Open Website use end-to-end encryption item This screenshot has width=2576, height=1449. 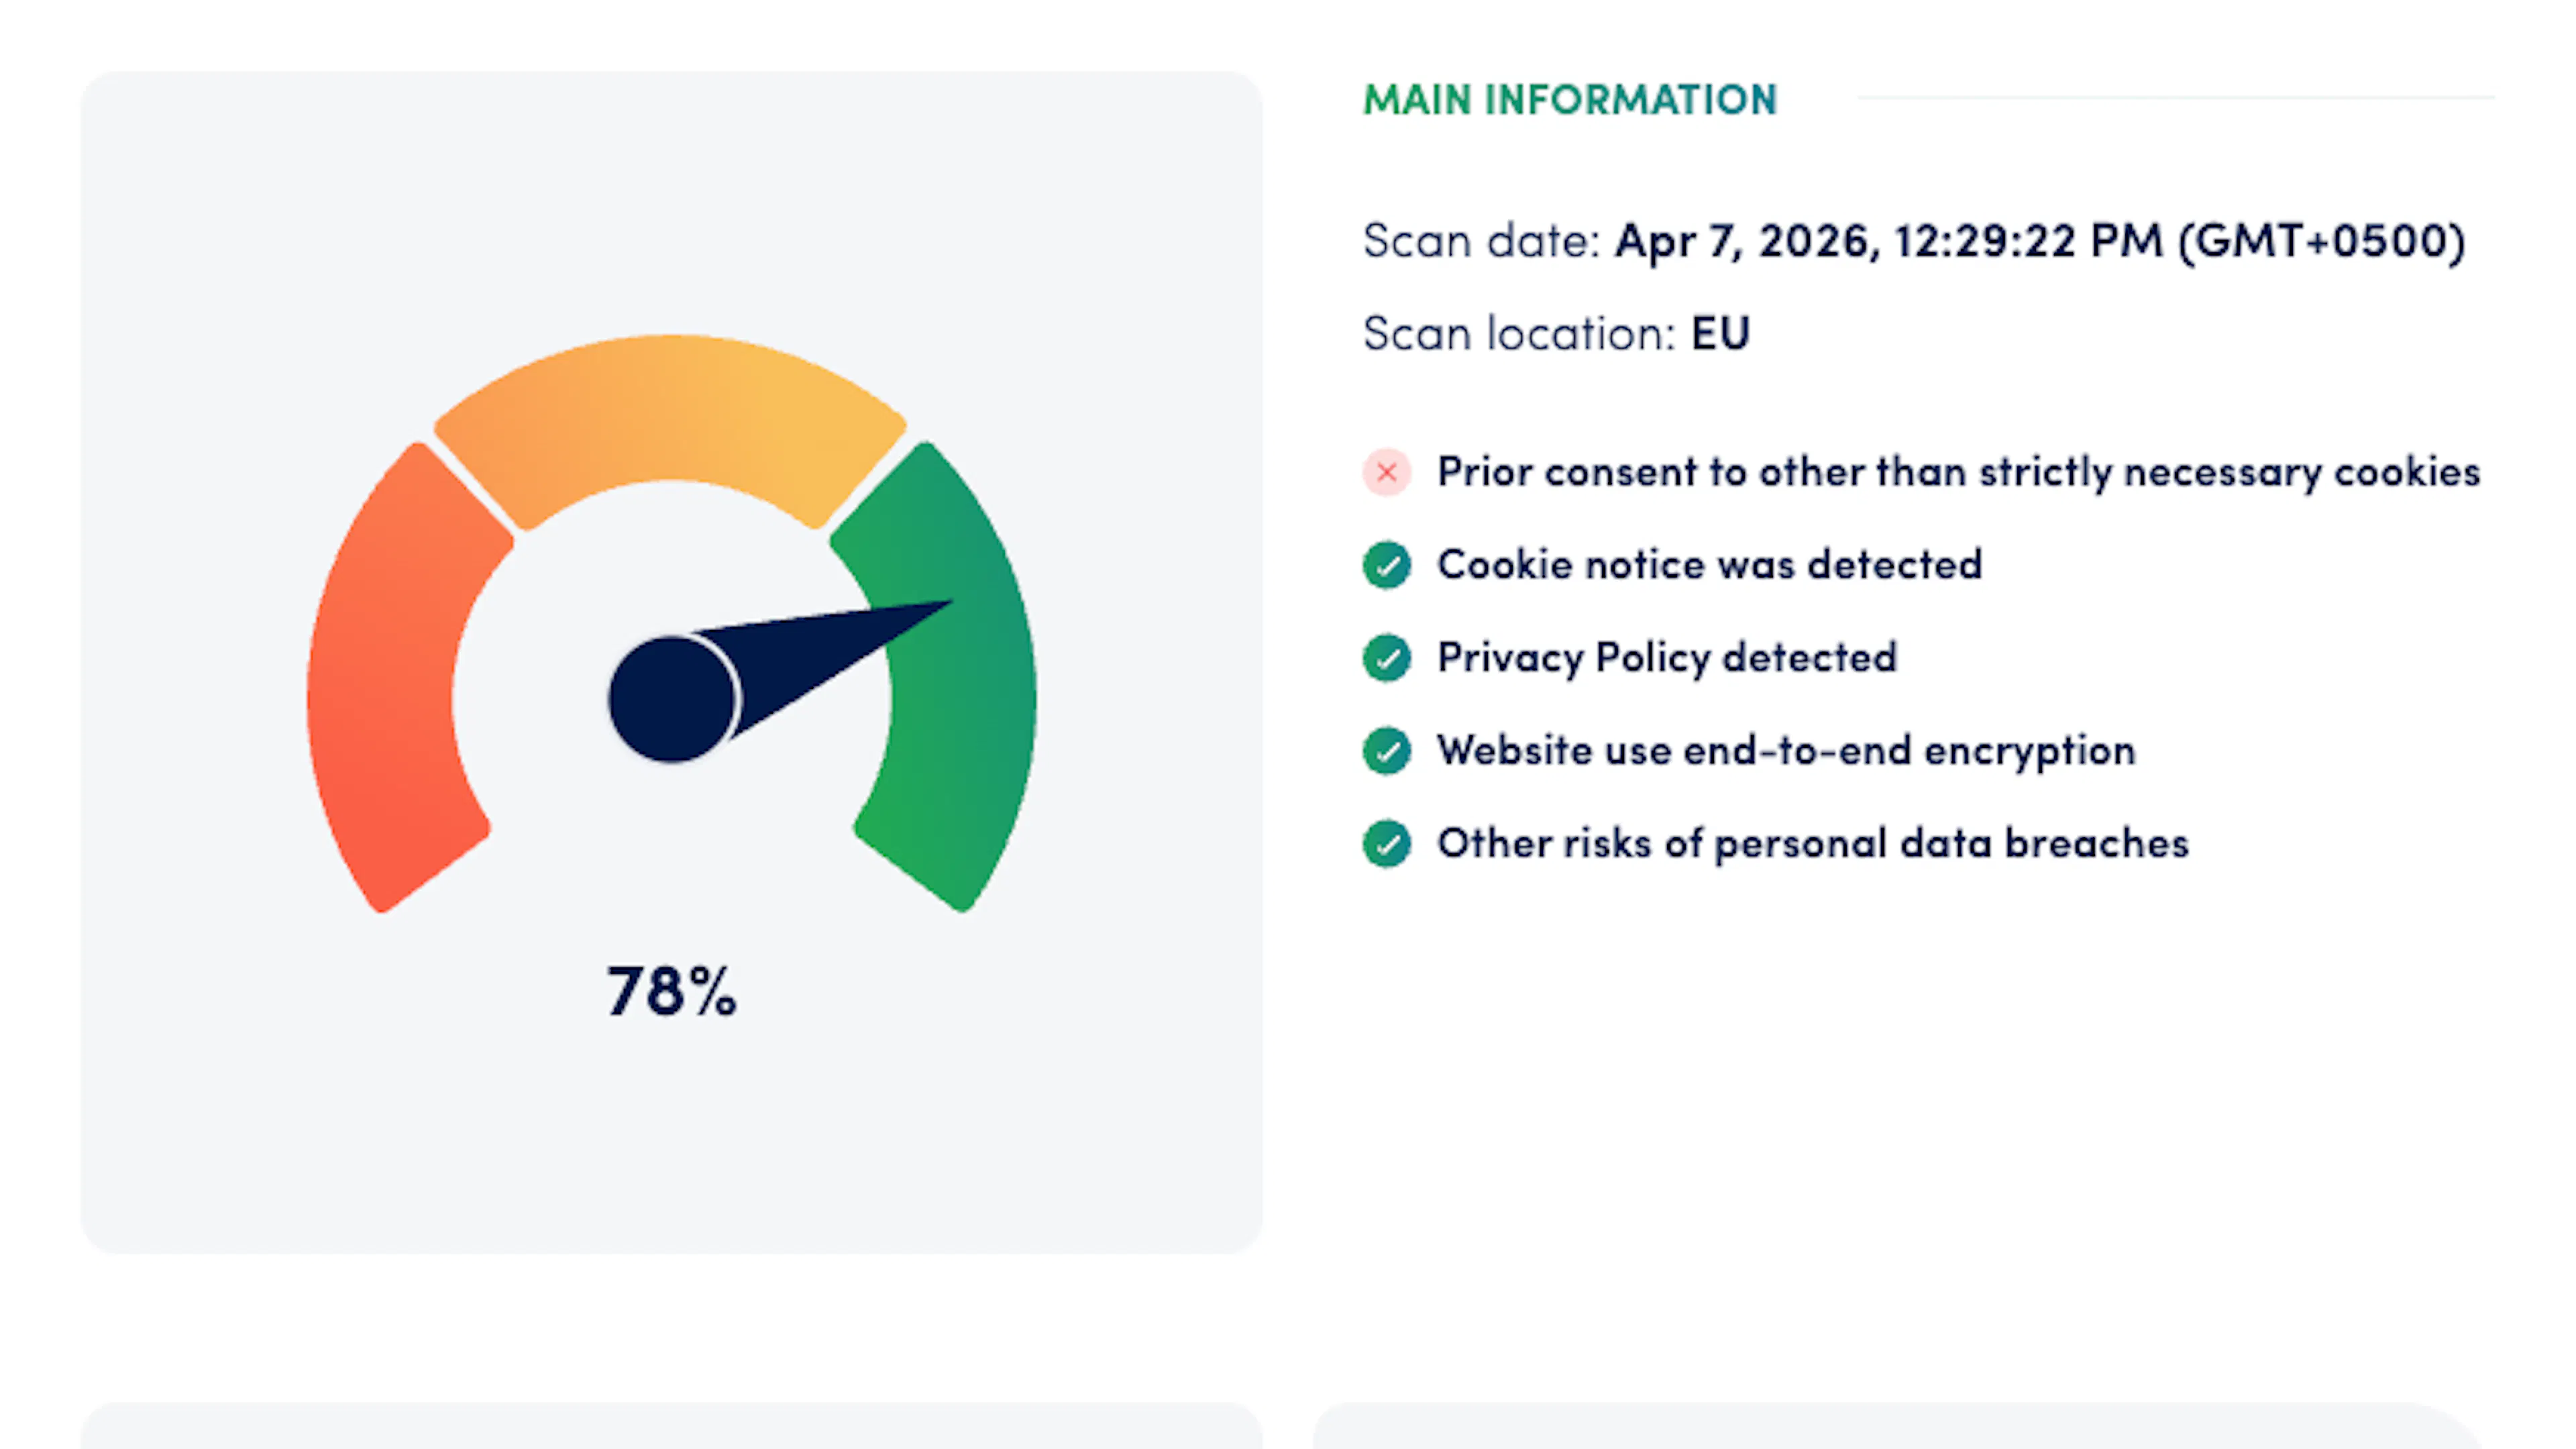1787,751
